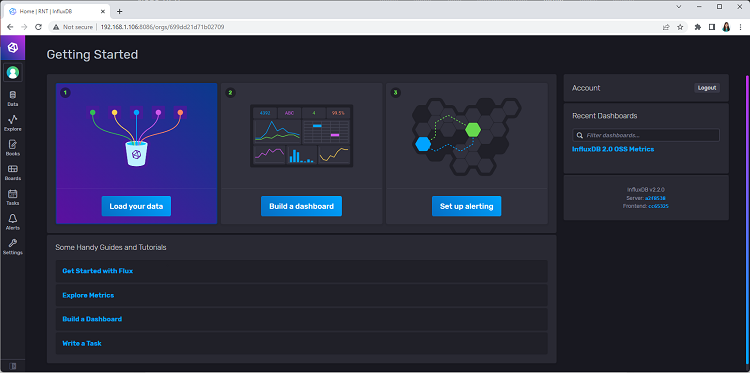Reload the page with refresh icon
This screenshot has height=373, width=750.
39,27
